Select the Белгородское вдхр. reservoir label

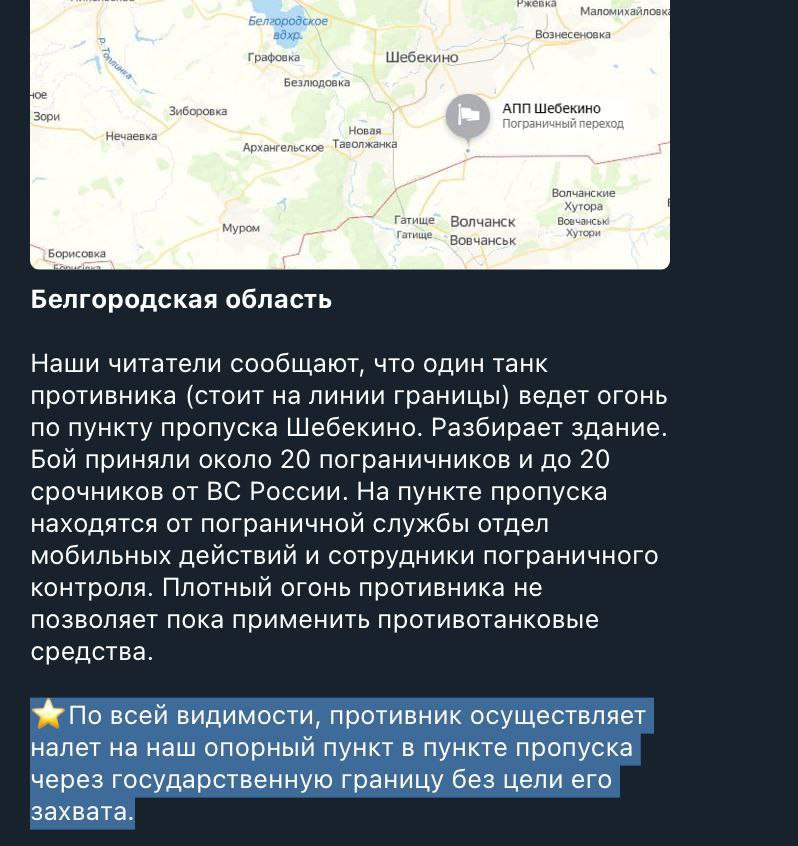tap(288, 28)
